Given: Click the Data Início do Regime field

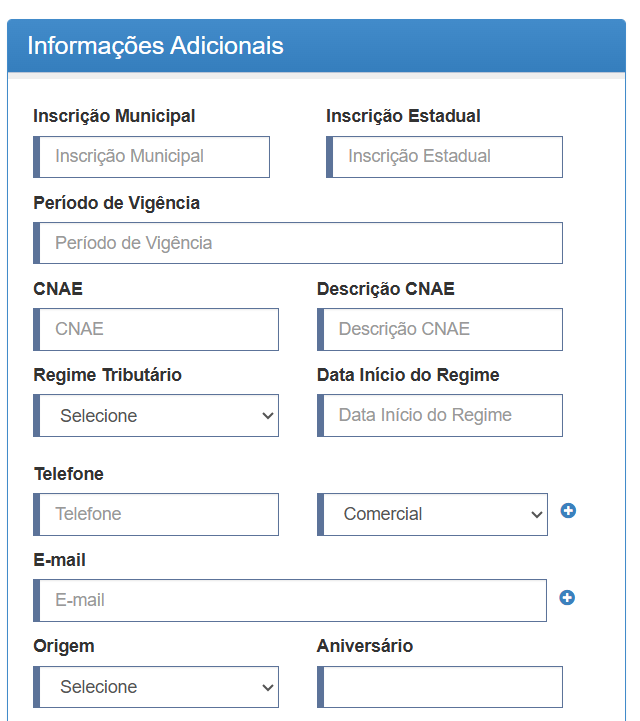Looking at the screenshot, I should click(440, 415).
